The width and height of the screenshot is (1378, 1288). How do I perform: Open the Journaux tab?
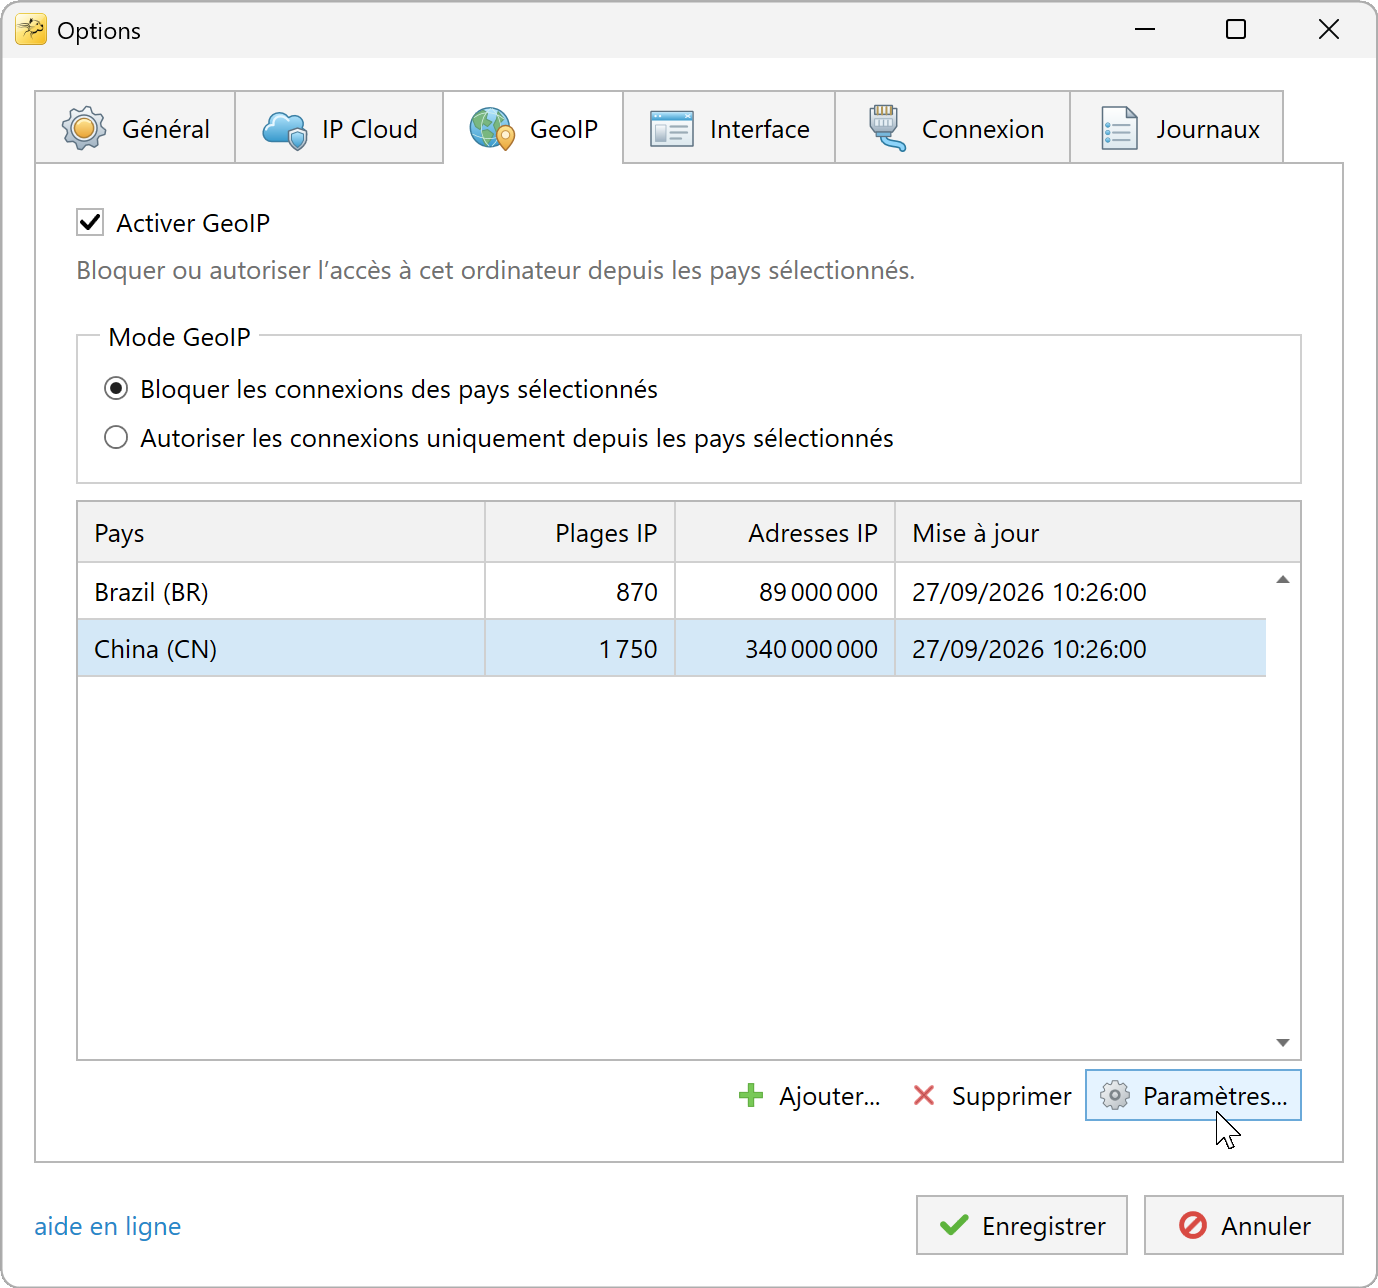tap(1177, 128)
